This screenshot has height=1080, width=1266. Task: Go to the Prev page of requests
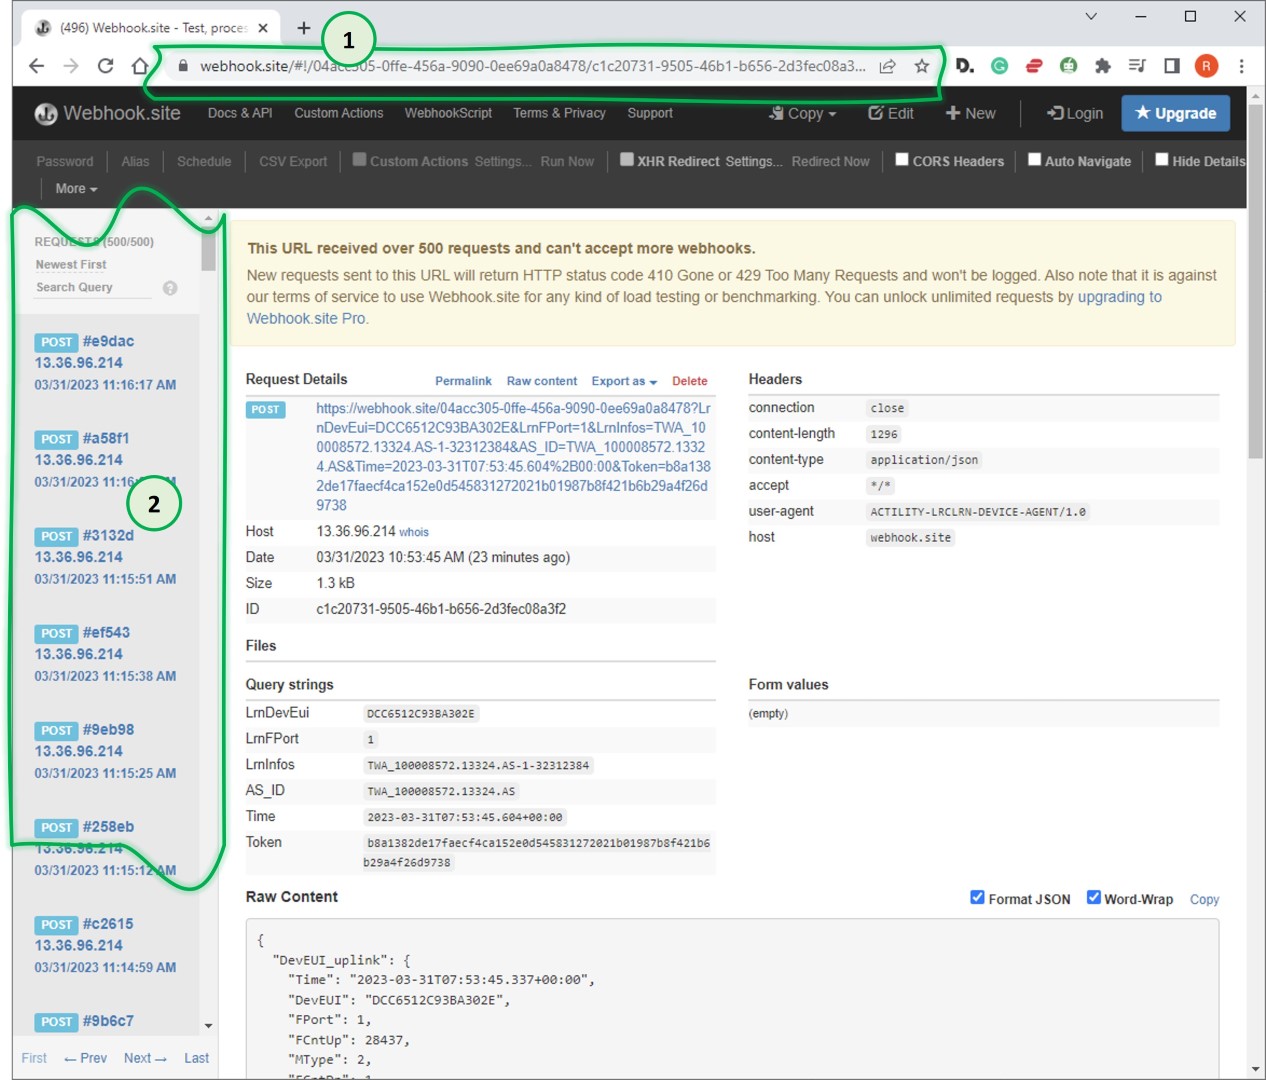coord(85,1058)
